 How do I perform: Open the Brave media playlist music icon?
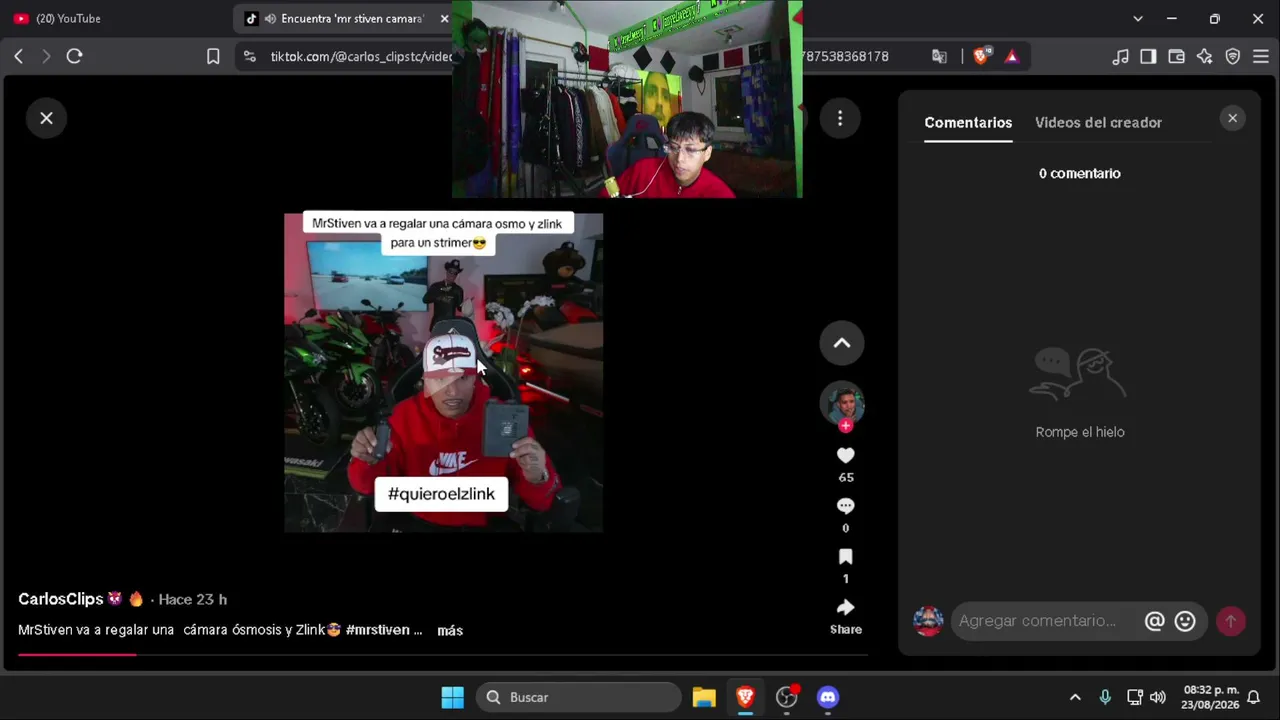pos(1120,56)
